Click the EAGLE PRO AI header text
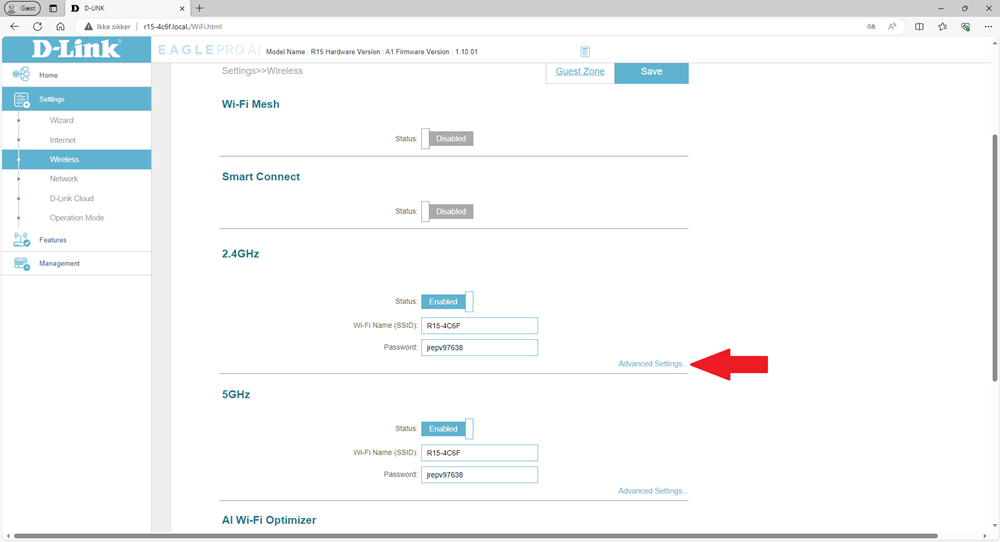 (x=209, y=50)
